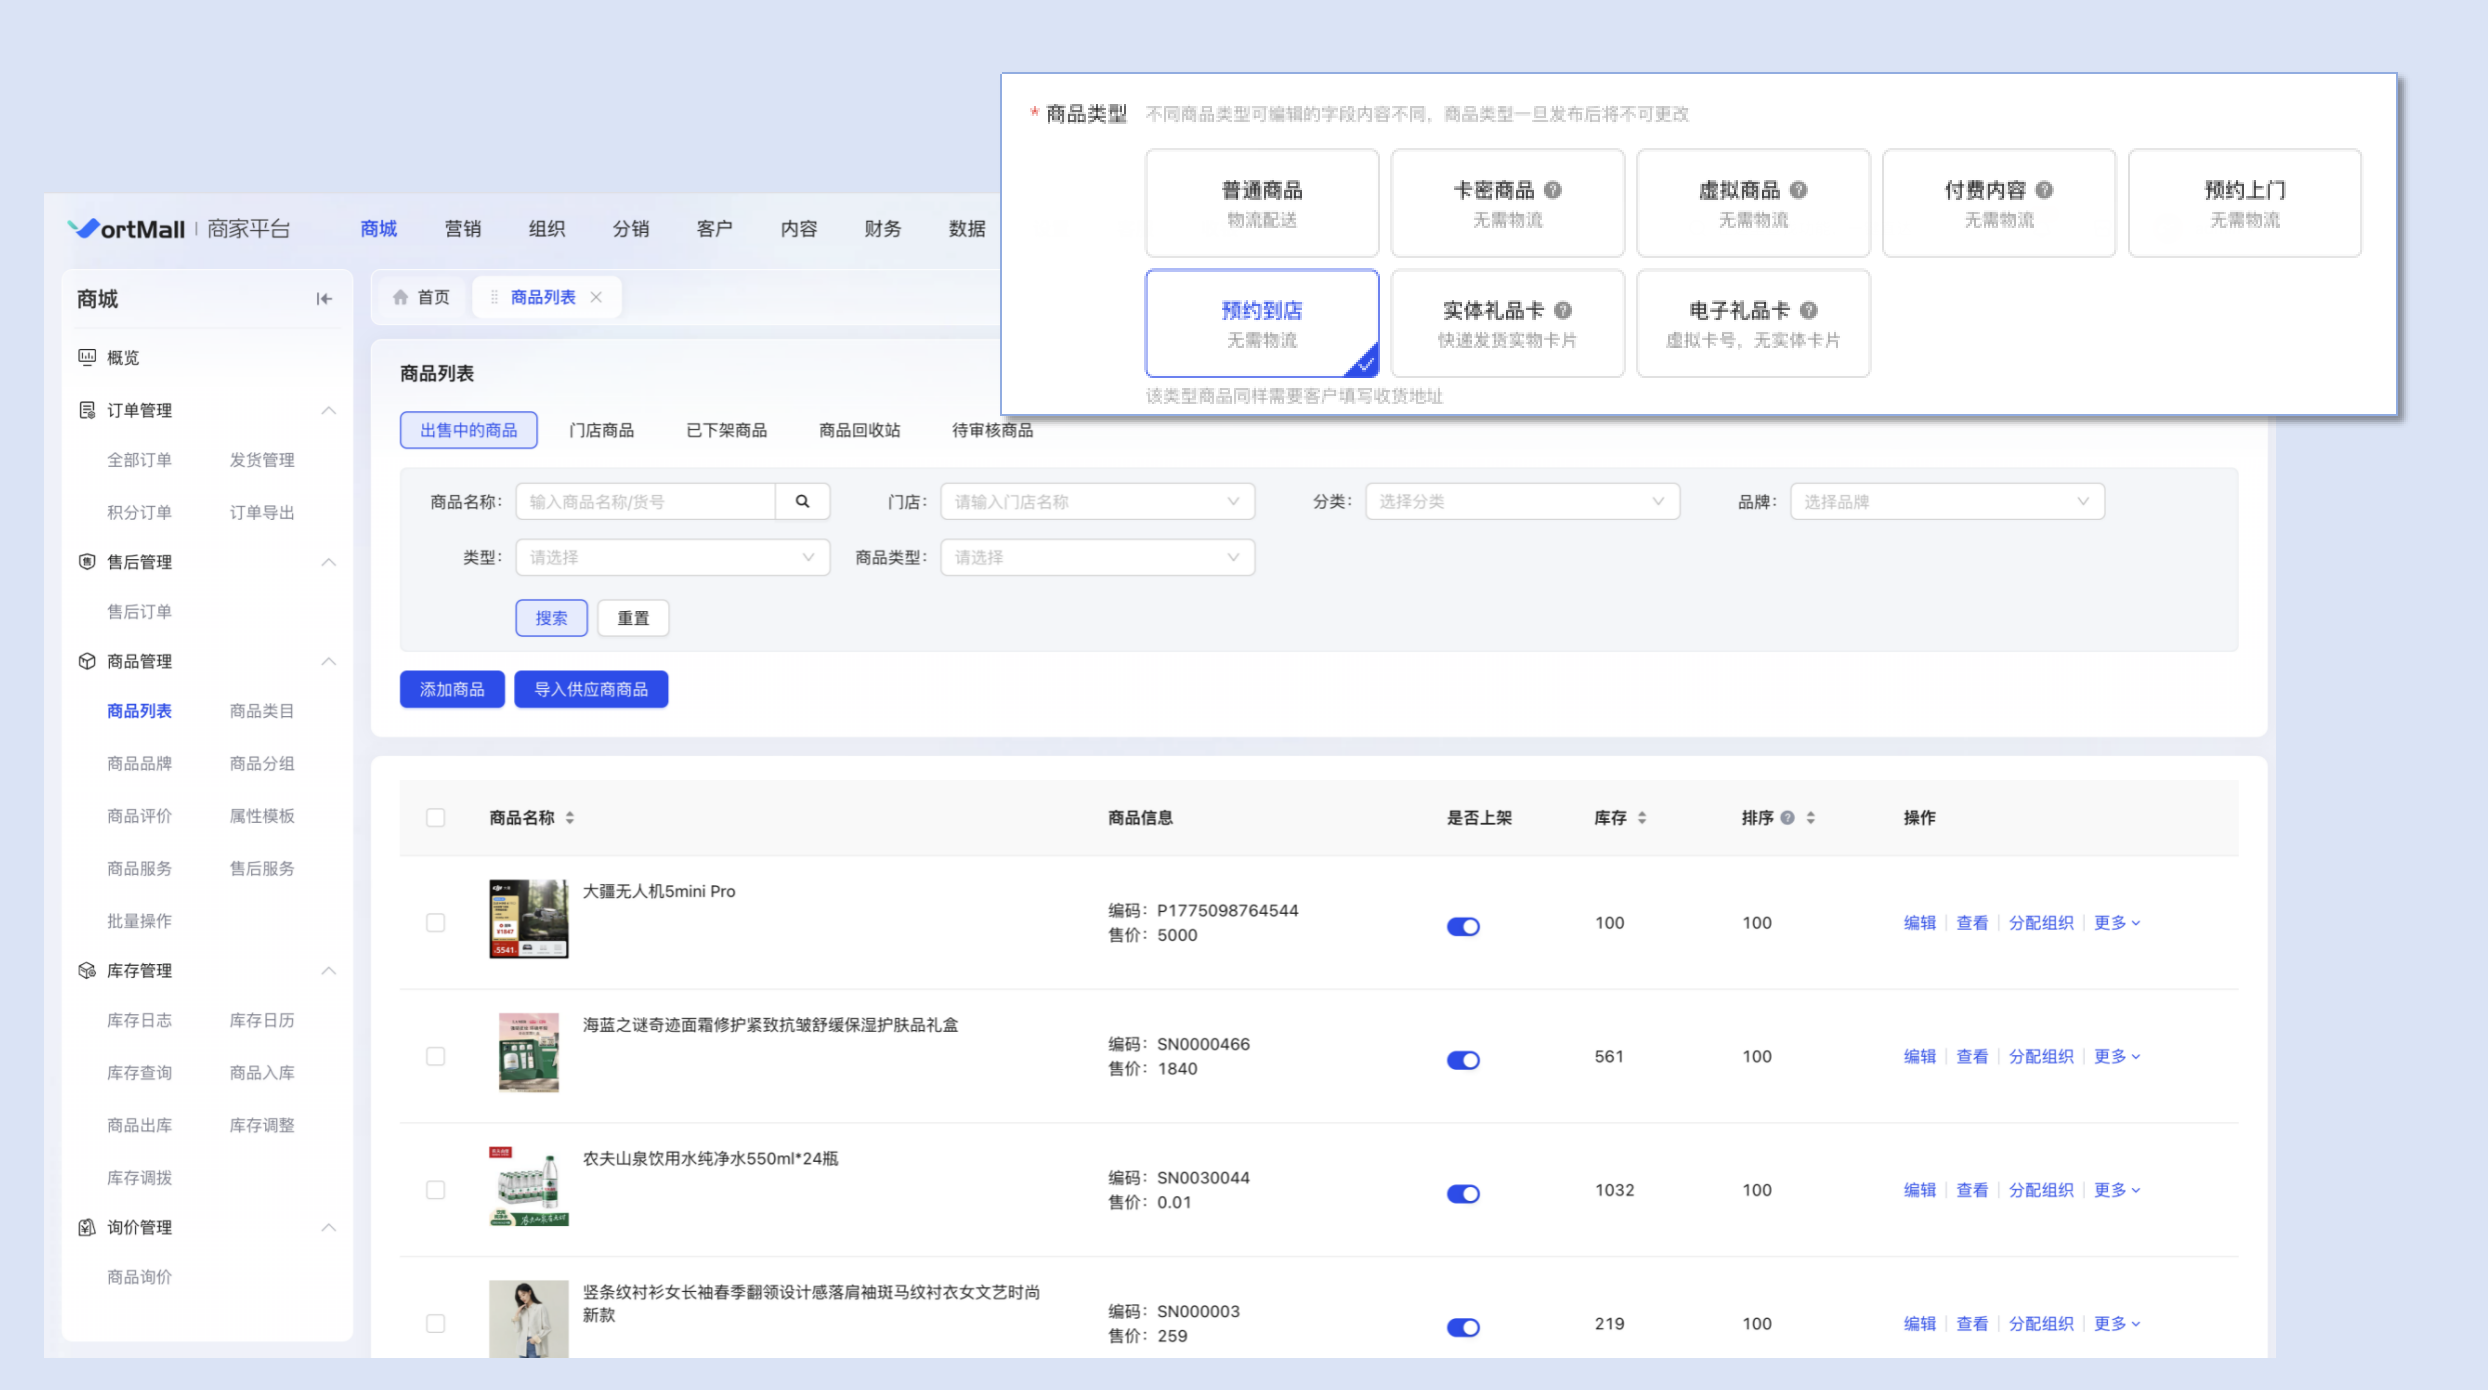Click 编辑 link for 海蓝之谜 product row
This screenshot has width=2488, height=1390.
(1919, 1057)
